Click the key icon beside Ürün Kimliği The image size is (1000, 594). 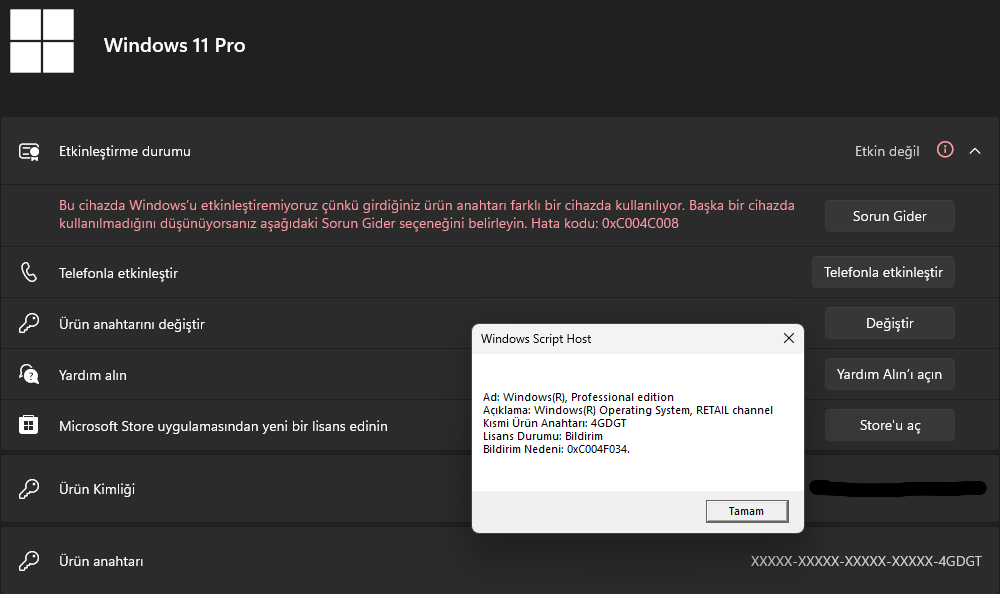[29, 489]
